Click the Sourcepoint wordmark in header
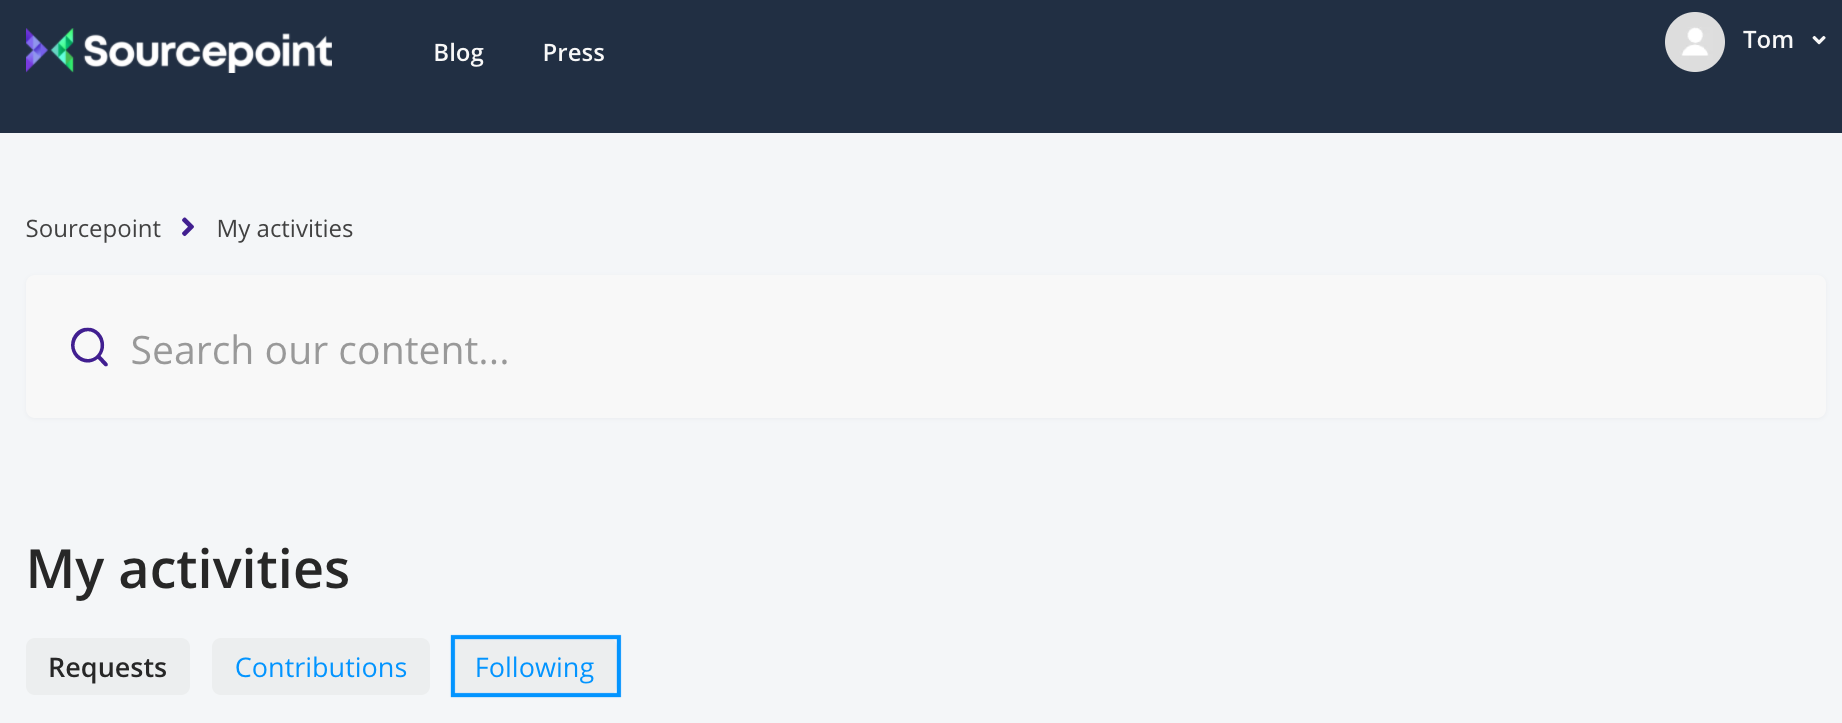1842x723 pixels. coord(208,51)
